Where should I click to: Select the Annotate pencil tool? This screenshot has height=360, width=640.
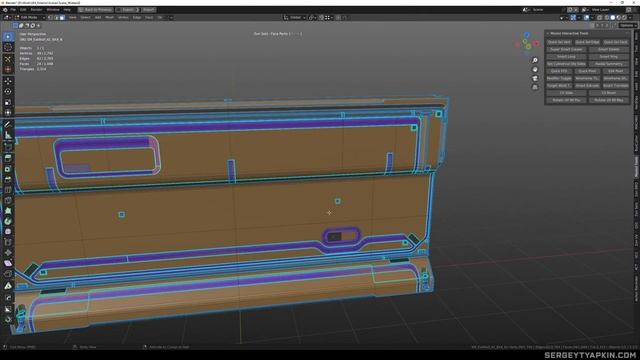click(x=8, y=124)
